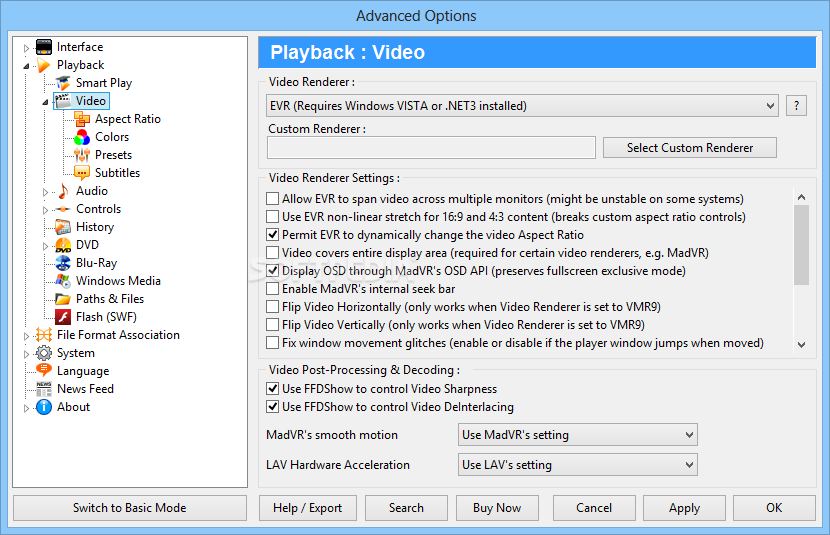Click the DVD disc icon
Screen dimensions: 830x535
coord(63,245)
